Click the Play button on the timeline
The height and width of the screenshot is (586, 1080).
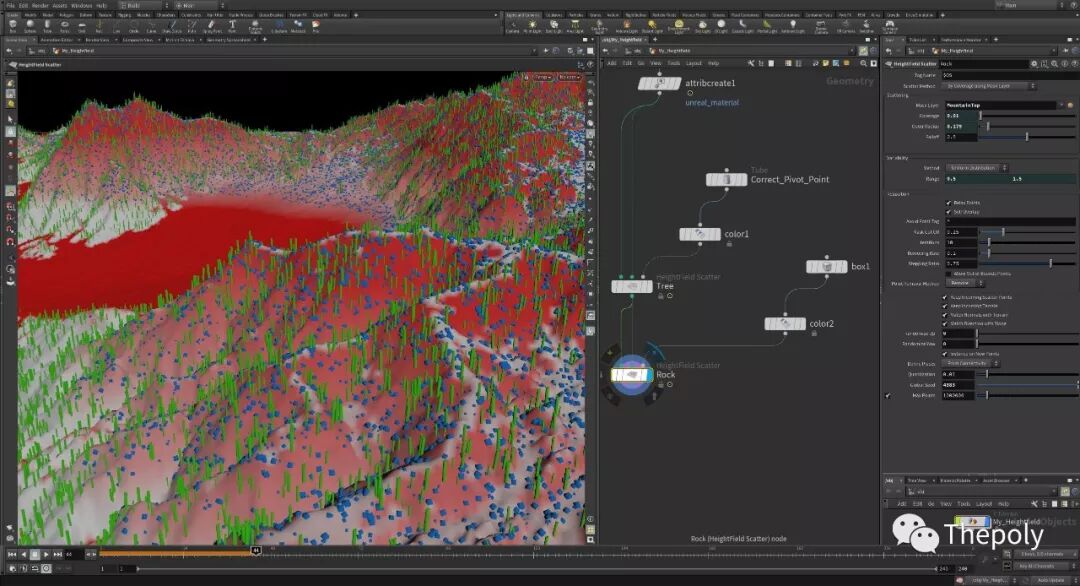pyautogui.click(x=46, y=554)
